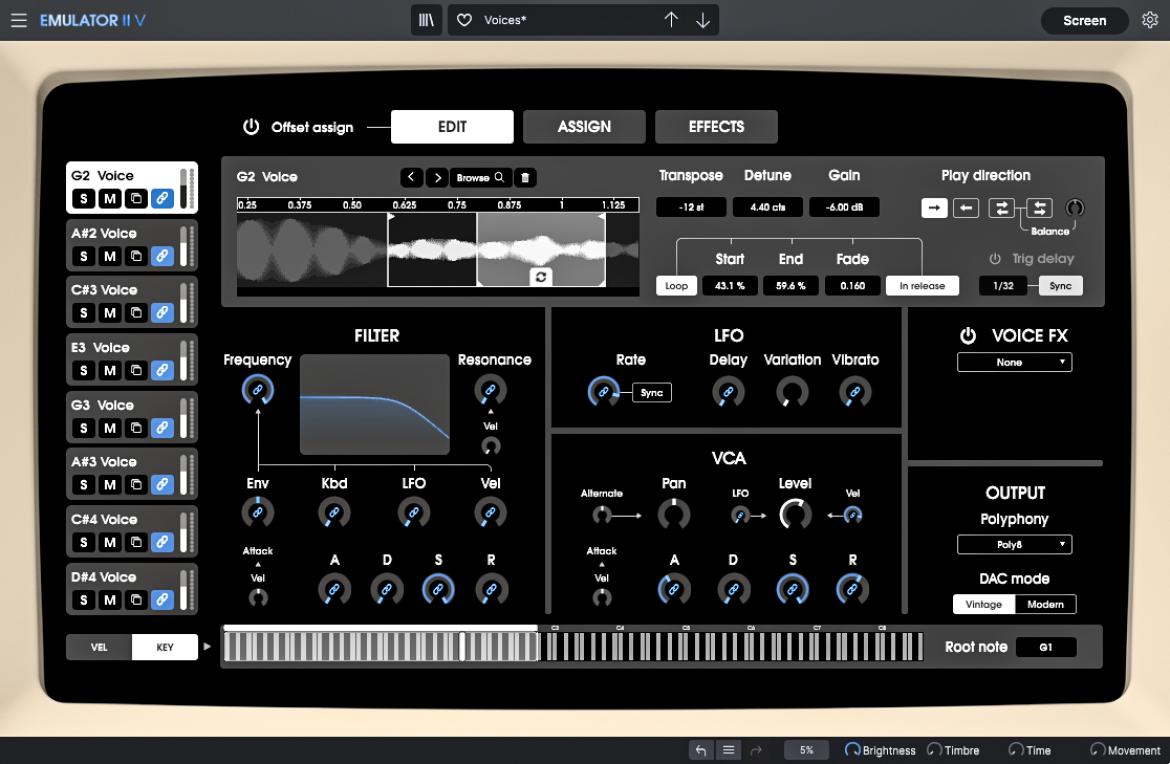Open the edit history list icon

728,751
